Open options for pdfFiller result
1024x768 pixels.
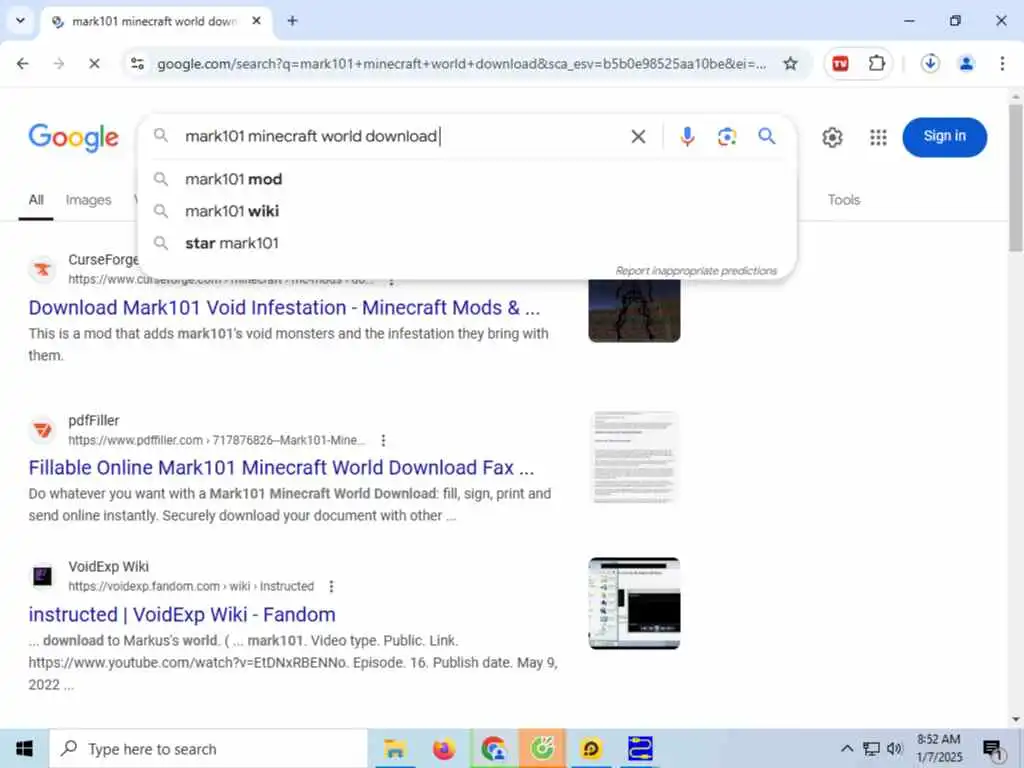(383, 440)
